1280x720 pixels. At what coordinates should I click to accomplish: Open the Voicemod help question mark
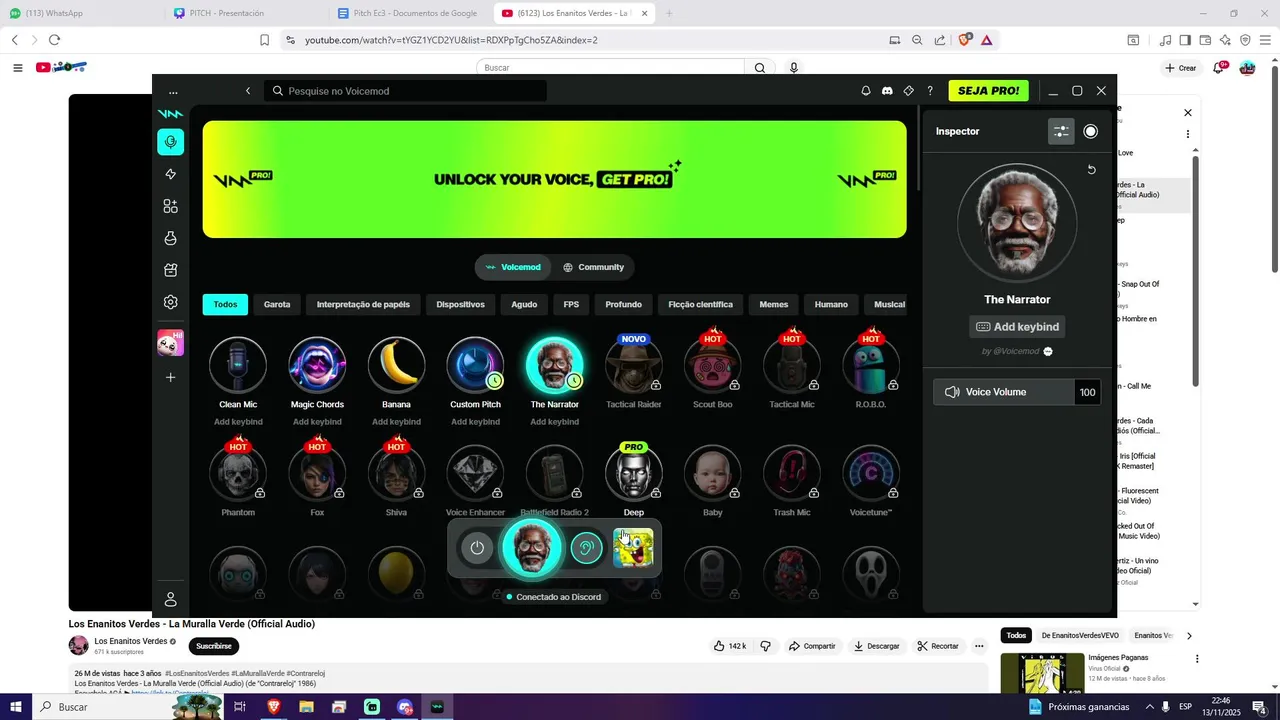point(930,91)
